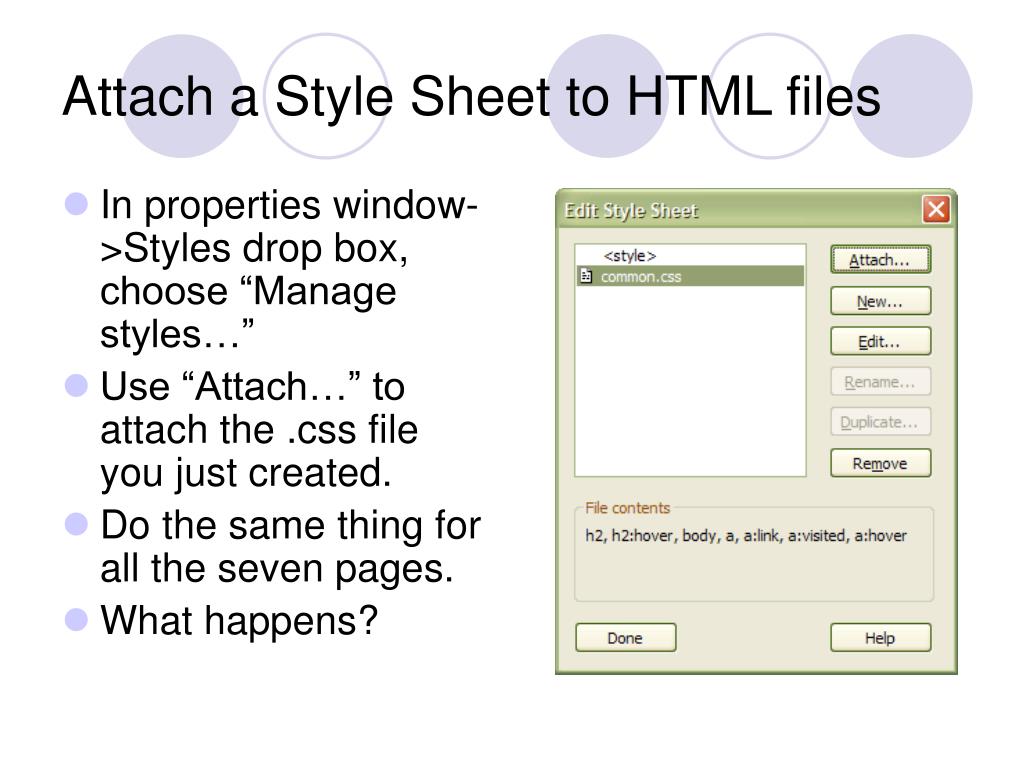Click the disabled Duplicate... button
1024x768 pixels.
[880, 423]
